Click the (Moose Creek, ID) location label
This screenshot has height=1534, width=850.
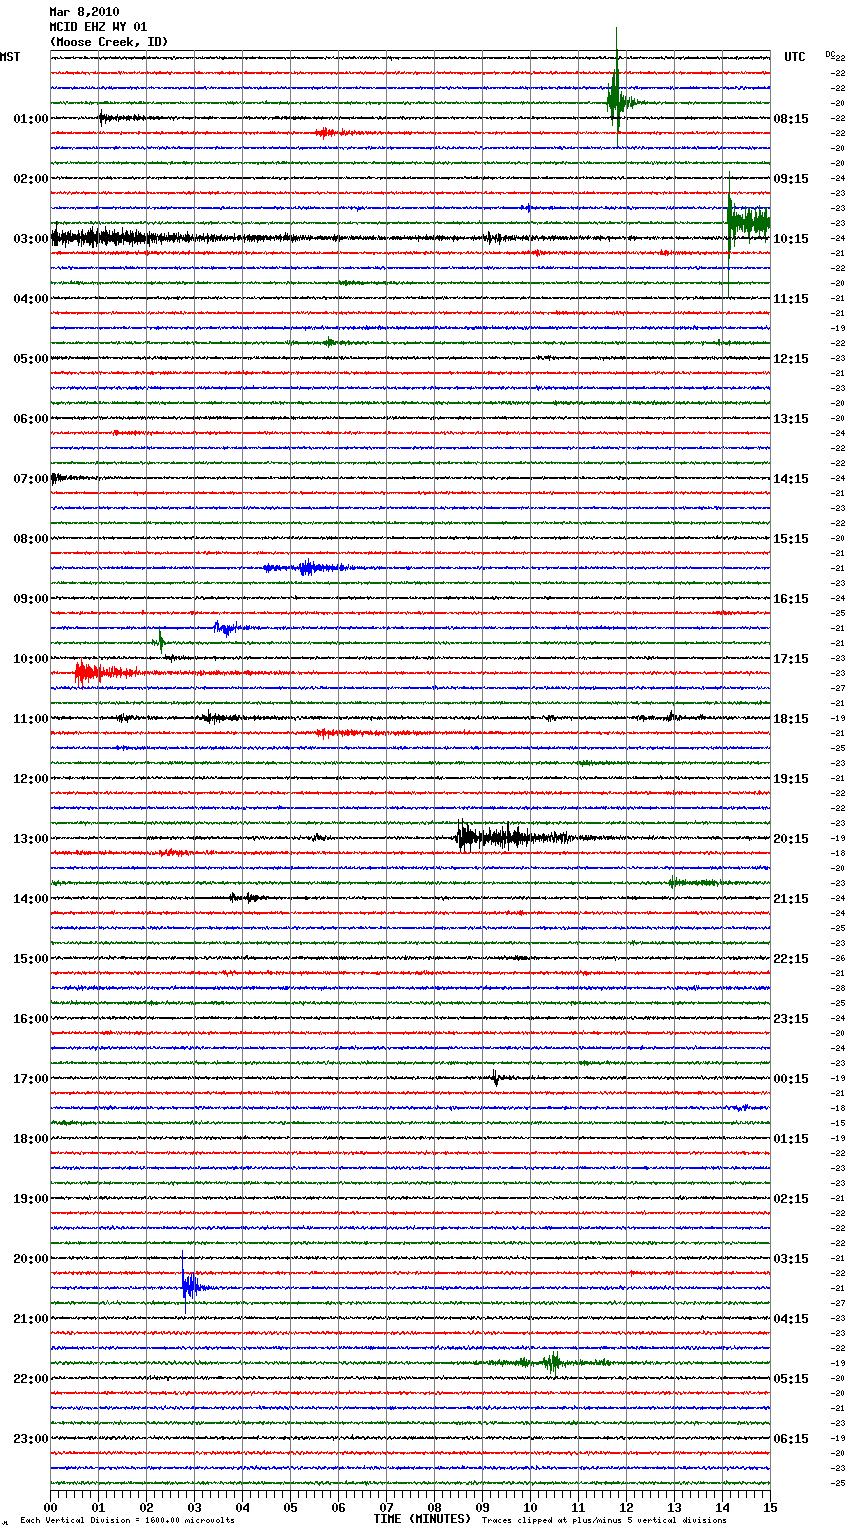[109, 42]
